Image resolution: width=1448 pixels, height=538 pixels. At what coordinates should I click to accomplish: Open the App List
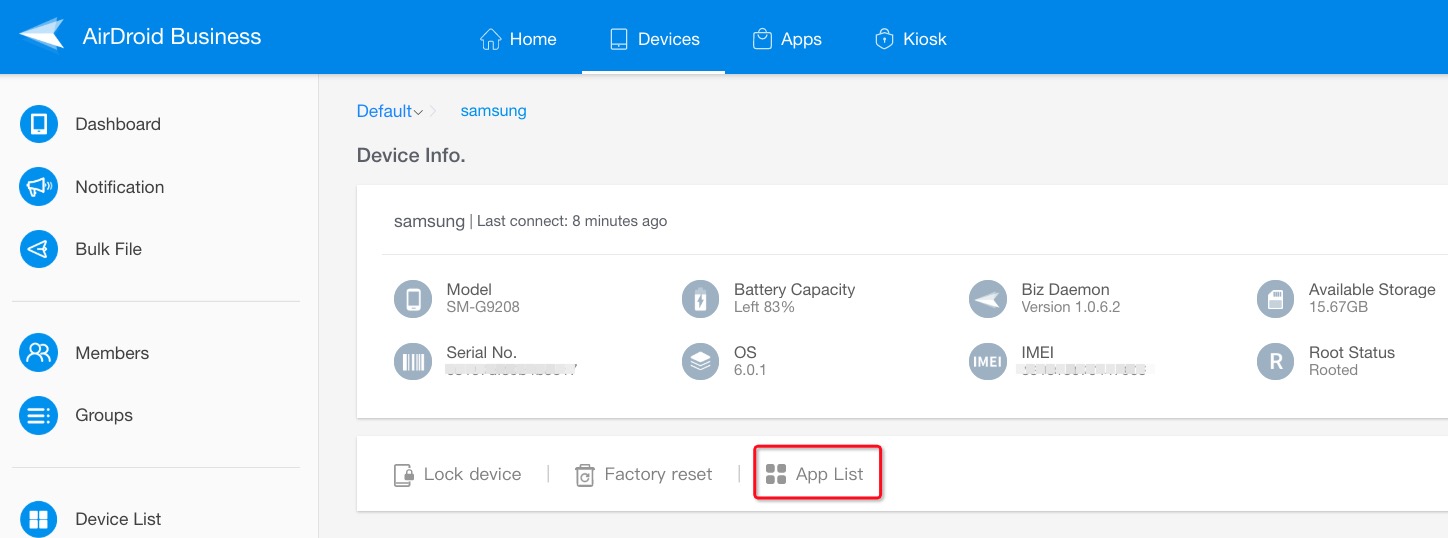[x=817, y=473]
